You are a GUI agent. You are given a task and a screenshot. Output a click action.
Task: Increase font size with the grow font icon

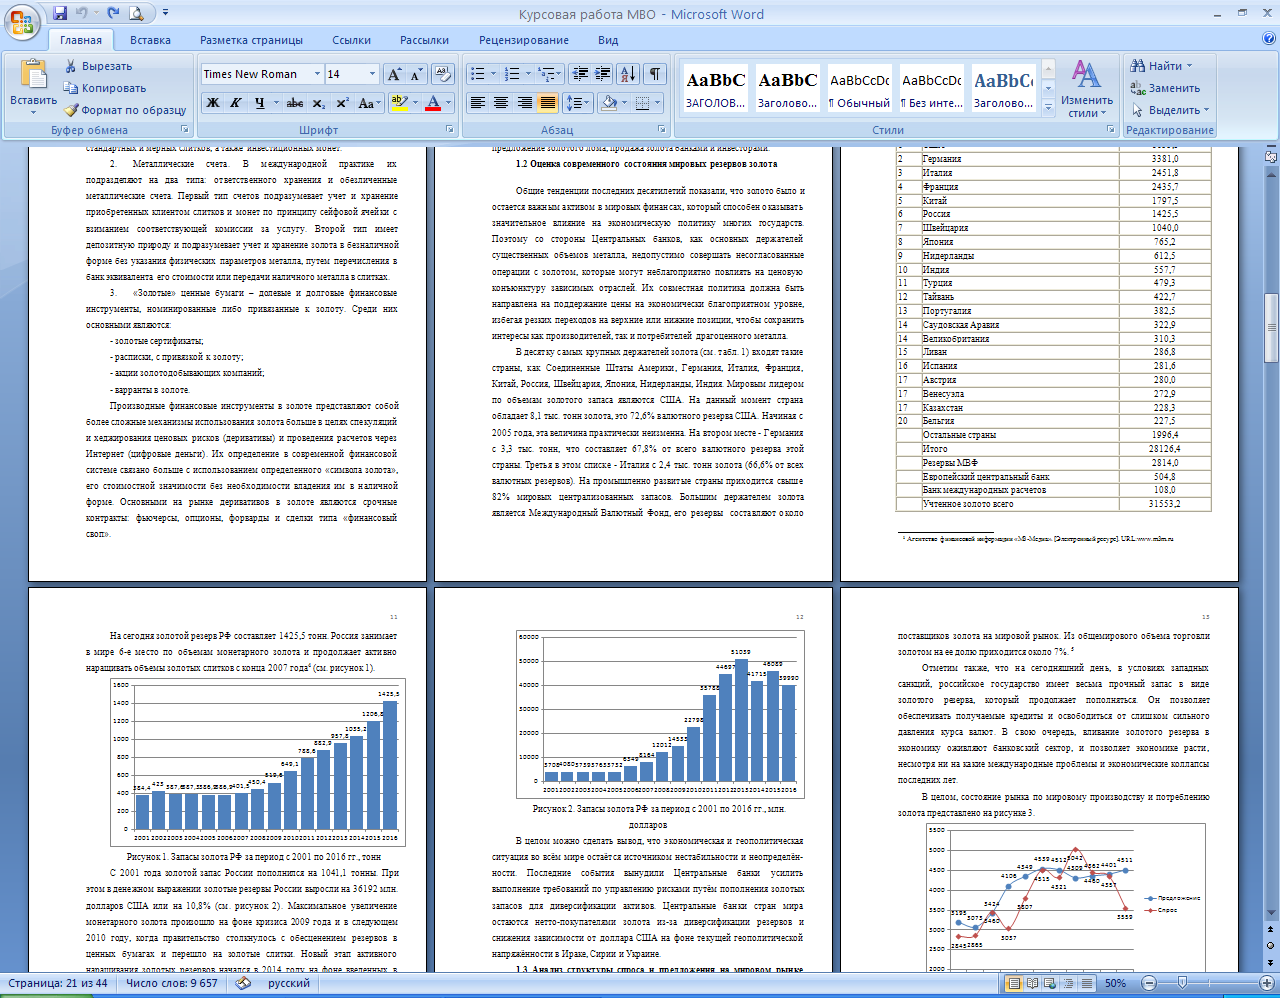394,74
